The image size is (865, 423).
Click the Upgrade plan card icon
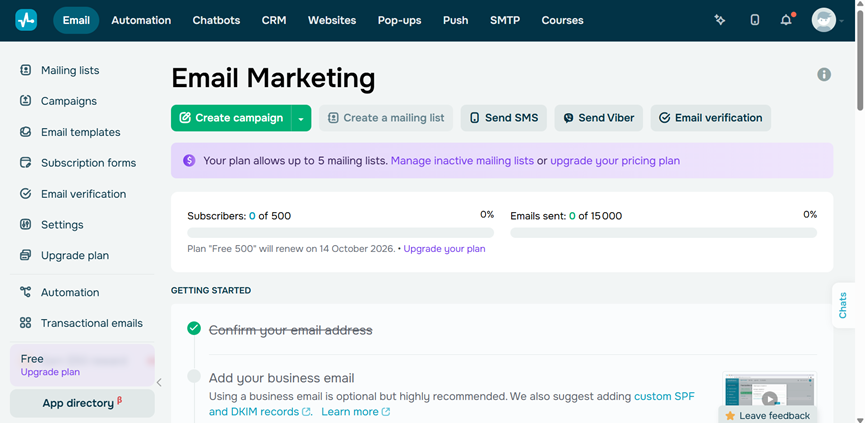pos(25,255)
